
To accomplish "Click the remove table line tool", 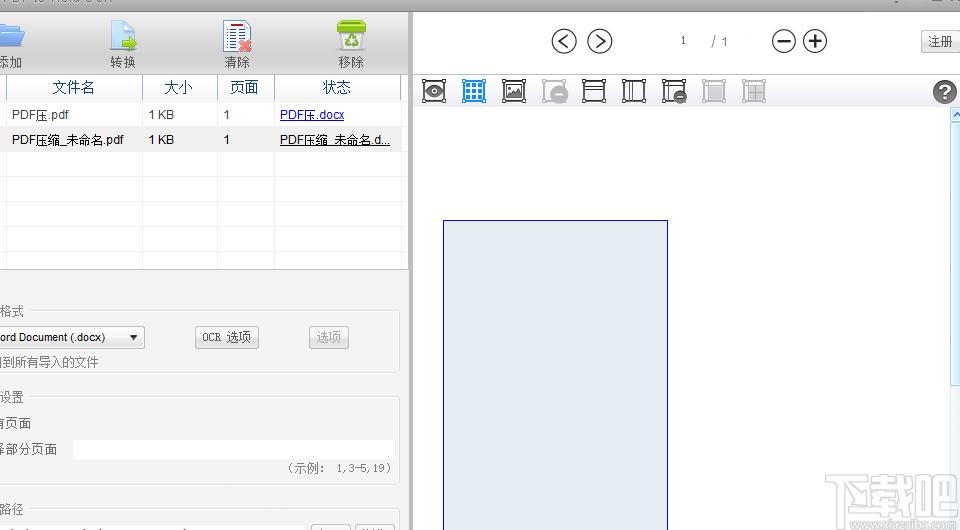I will coord(674,91).
